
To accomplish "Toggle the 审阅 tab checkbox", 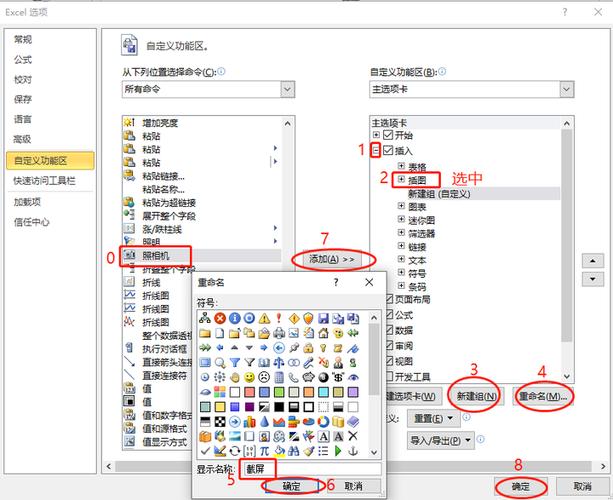I will pyautogui.click(x=389, y=345).
